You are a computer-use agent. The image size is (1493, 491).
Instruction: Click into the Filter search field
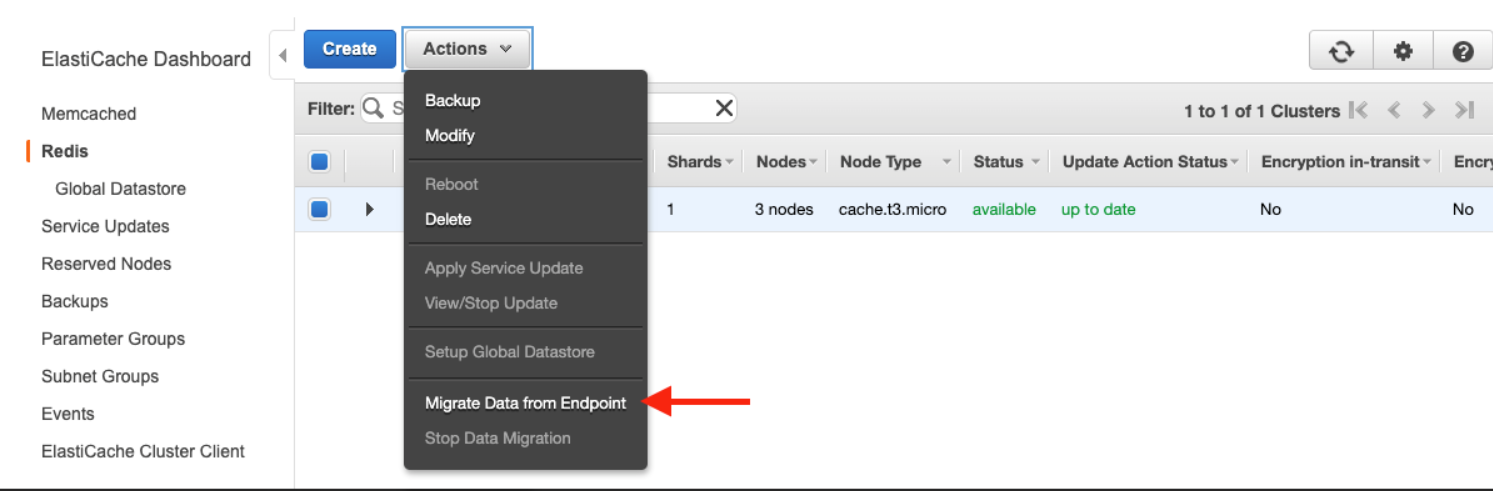coord(550,109)
